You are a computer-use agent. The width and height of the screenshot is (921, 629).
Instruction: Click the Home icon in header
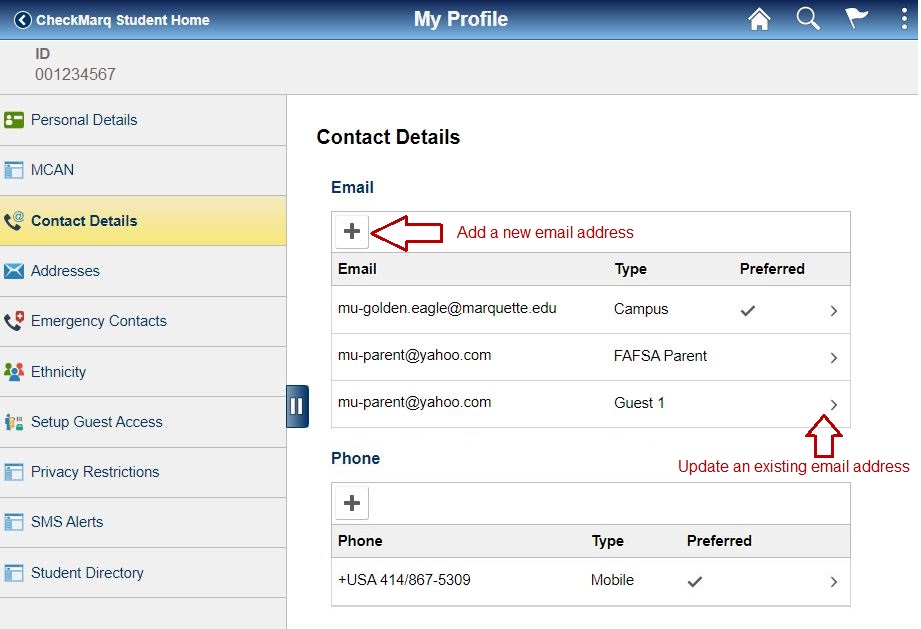(759, 19)
